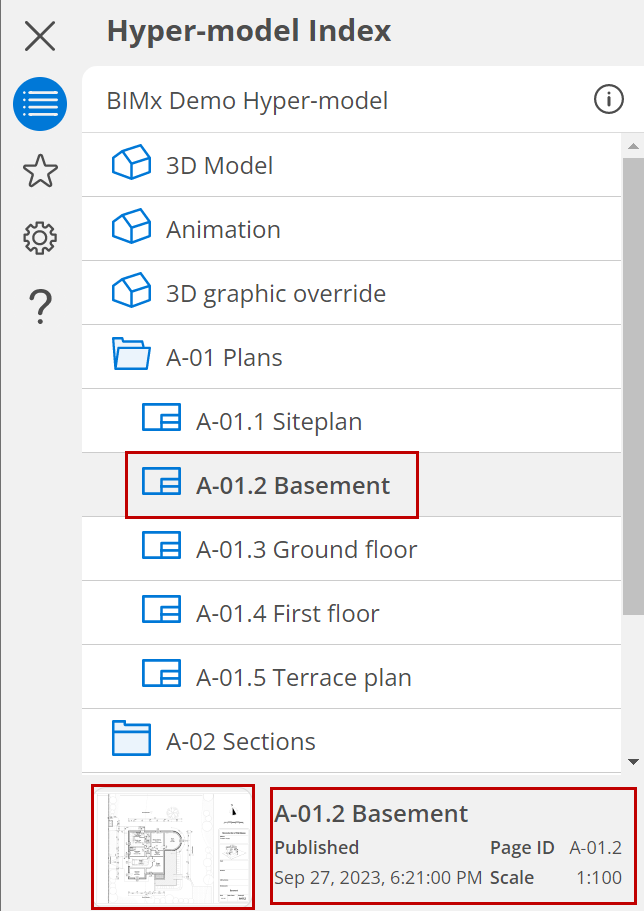Open the index list view icon
This screenshot has width=644, height=911.
pyautogui.click(x=40, y=104)
